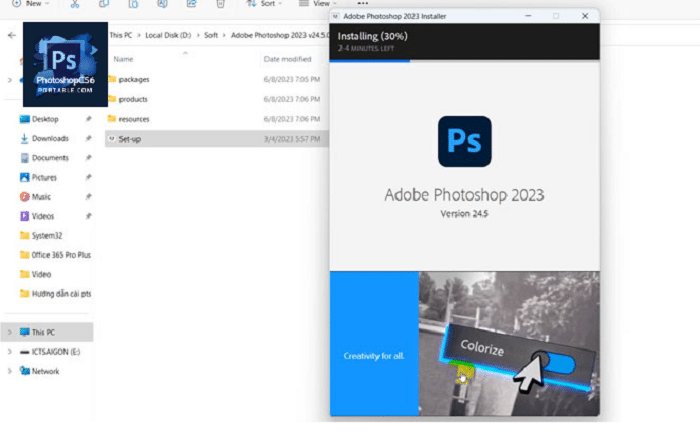The height and width of the screenshot is (435, 700).
Task: Open Desktop in the sidebar
Action: click(x=45, y=119)
